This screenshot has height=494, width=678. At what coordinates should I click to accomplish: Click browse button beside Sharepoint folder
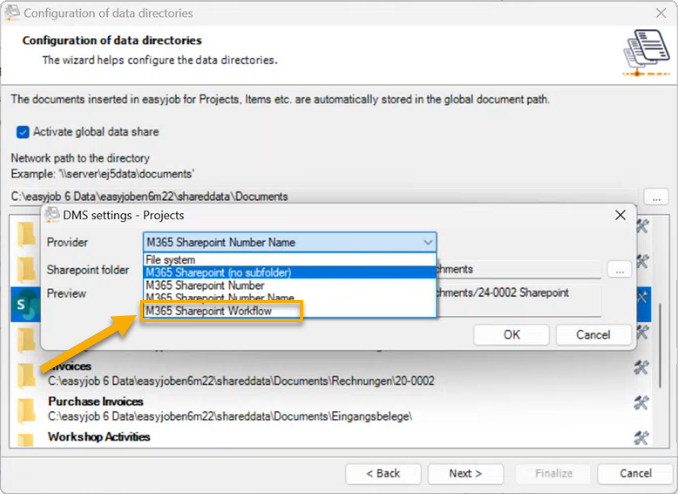(617, 269)
